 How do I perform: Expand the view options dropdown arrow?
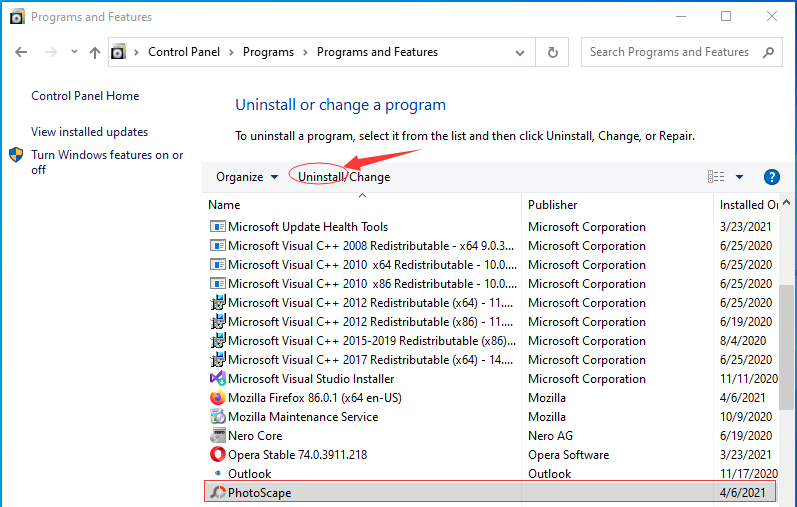click(739, 177)
